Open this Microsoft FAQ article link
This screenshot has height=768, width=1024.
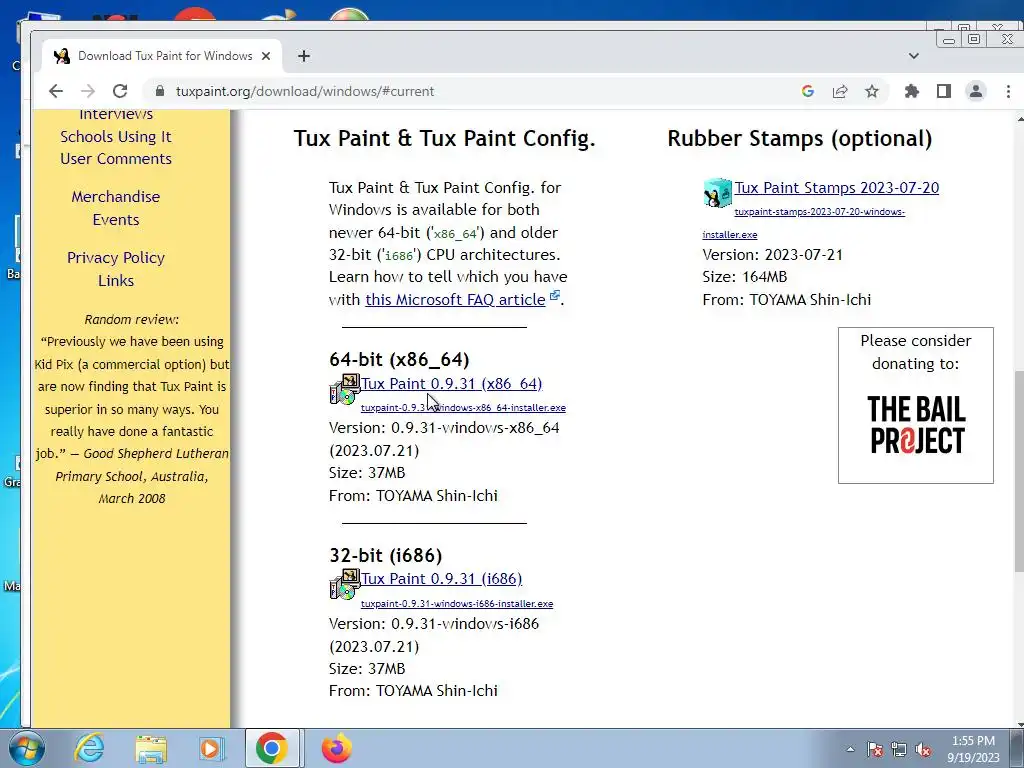[x=455, y=300]
